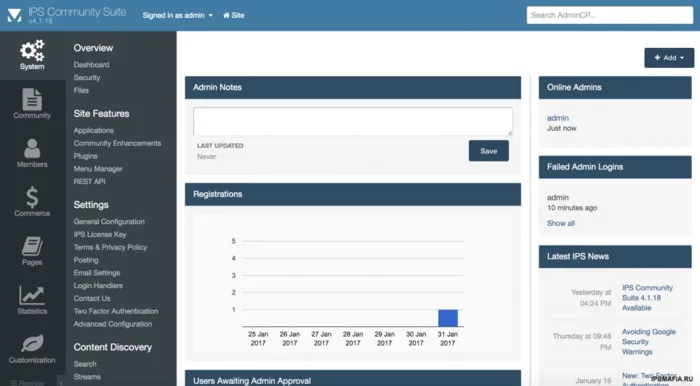
Task: Click into the Search AdminCP field
Action: pos(609,15)
